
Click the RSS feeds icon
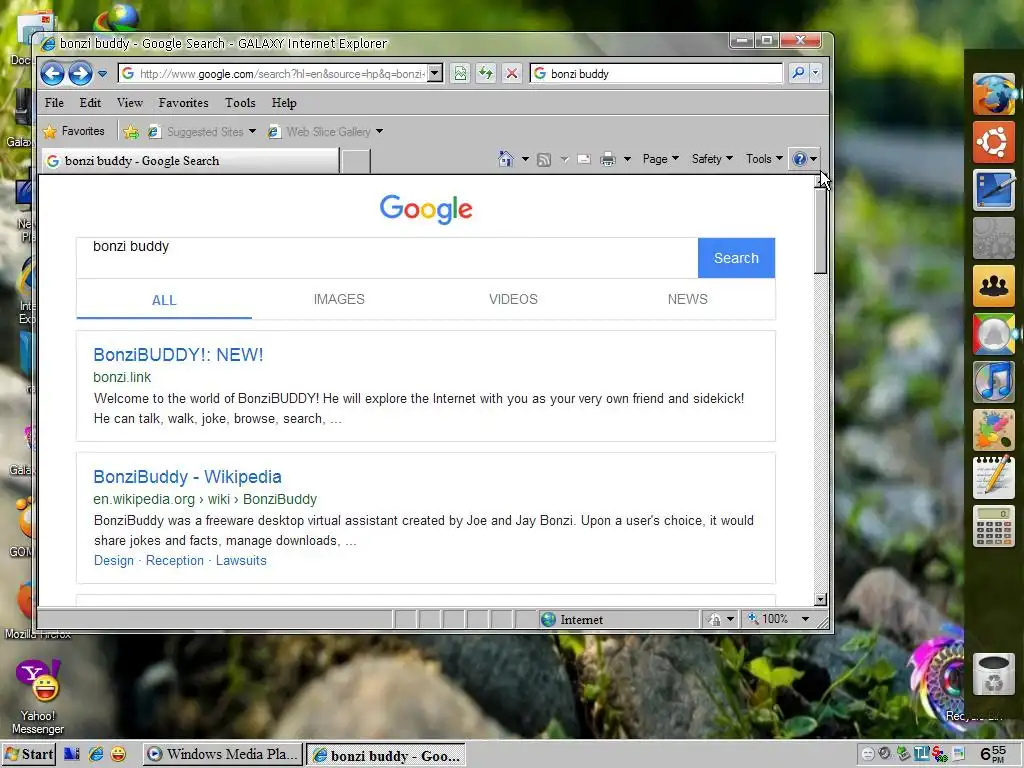(543, 159)
